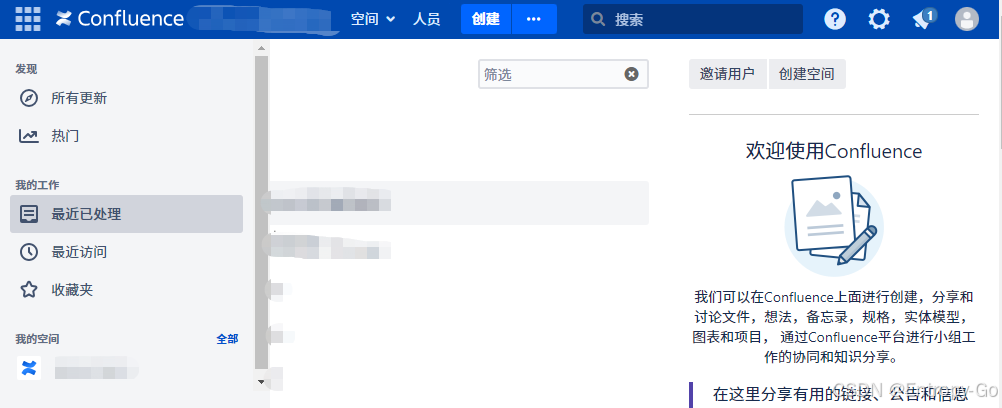1002x408 pixels.
Task: View notifications megaphone icon
Action: tap(924, 19)
